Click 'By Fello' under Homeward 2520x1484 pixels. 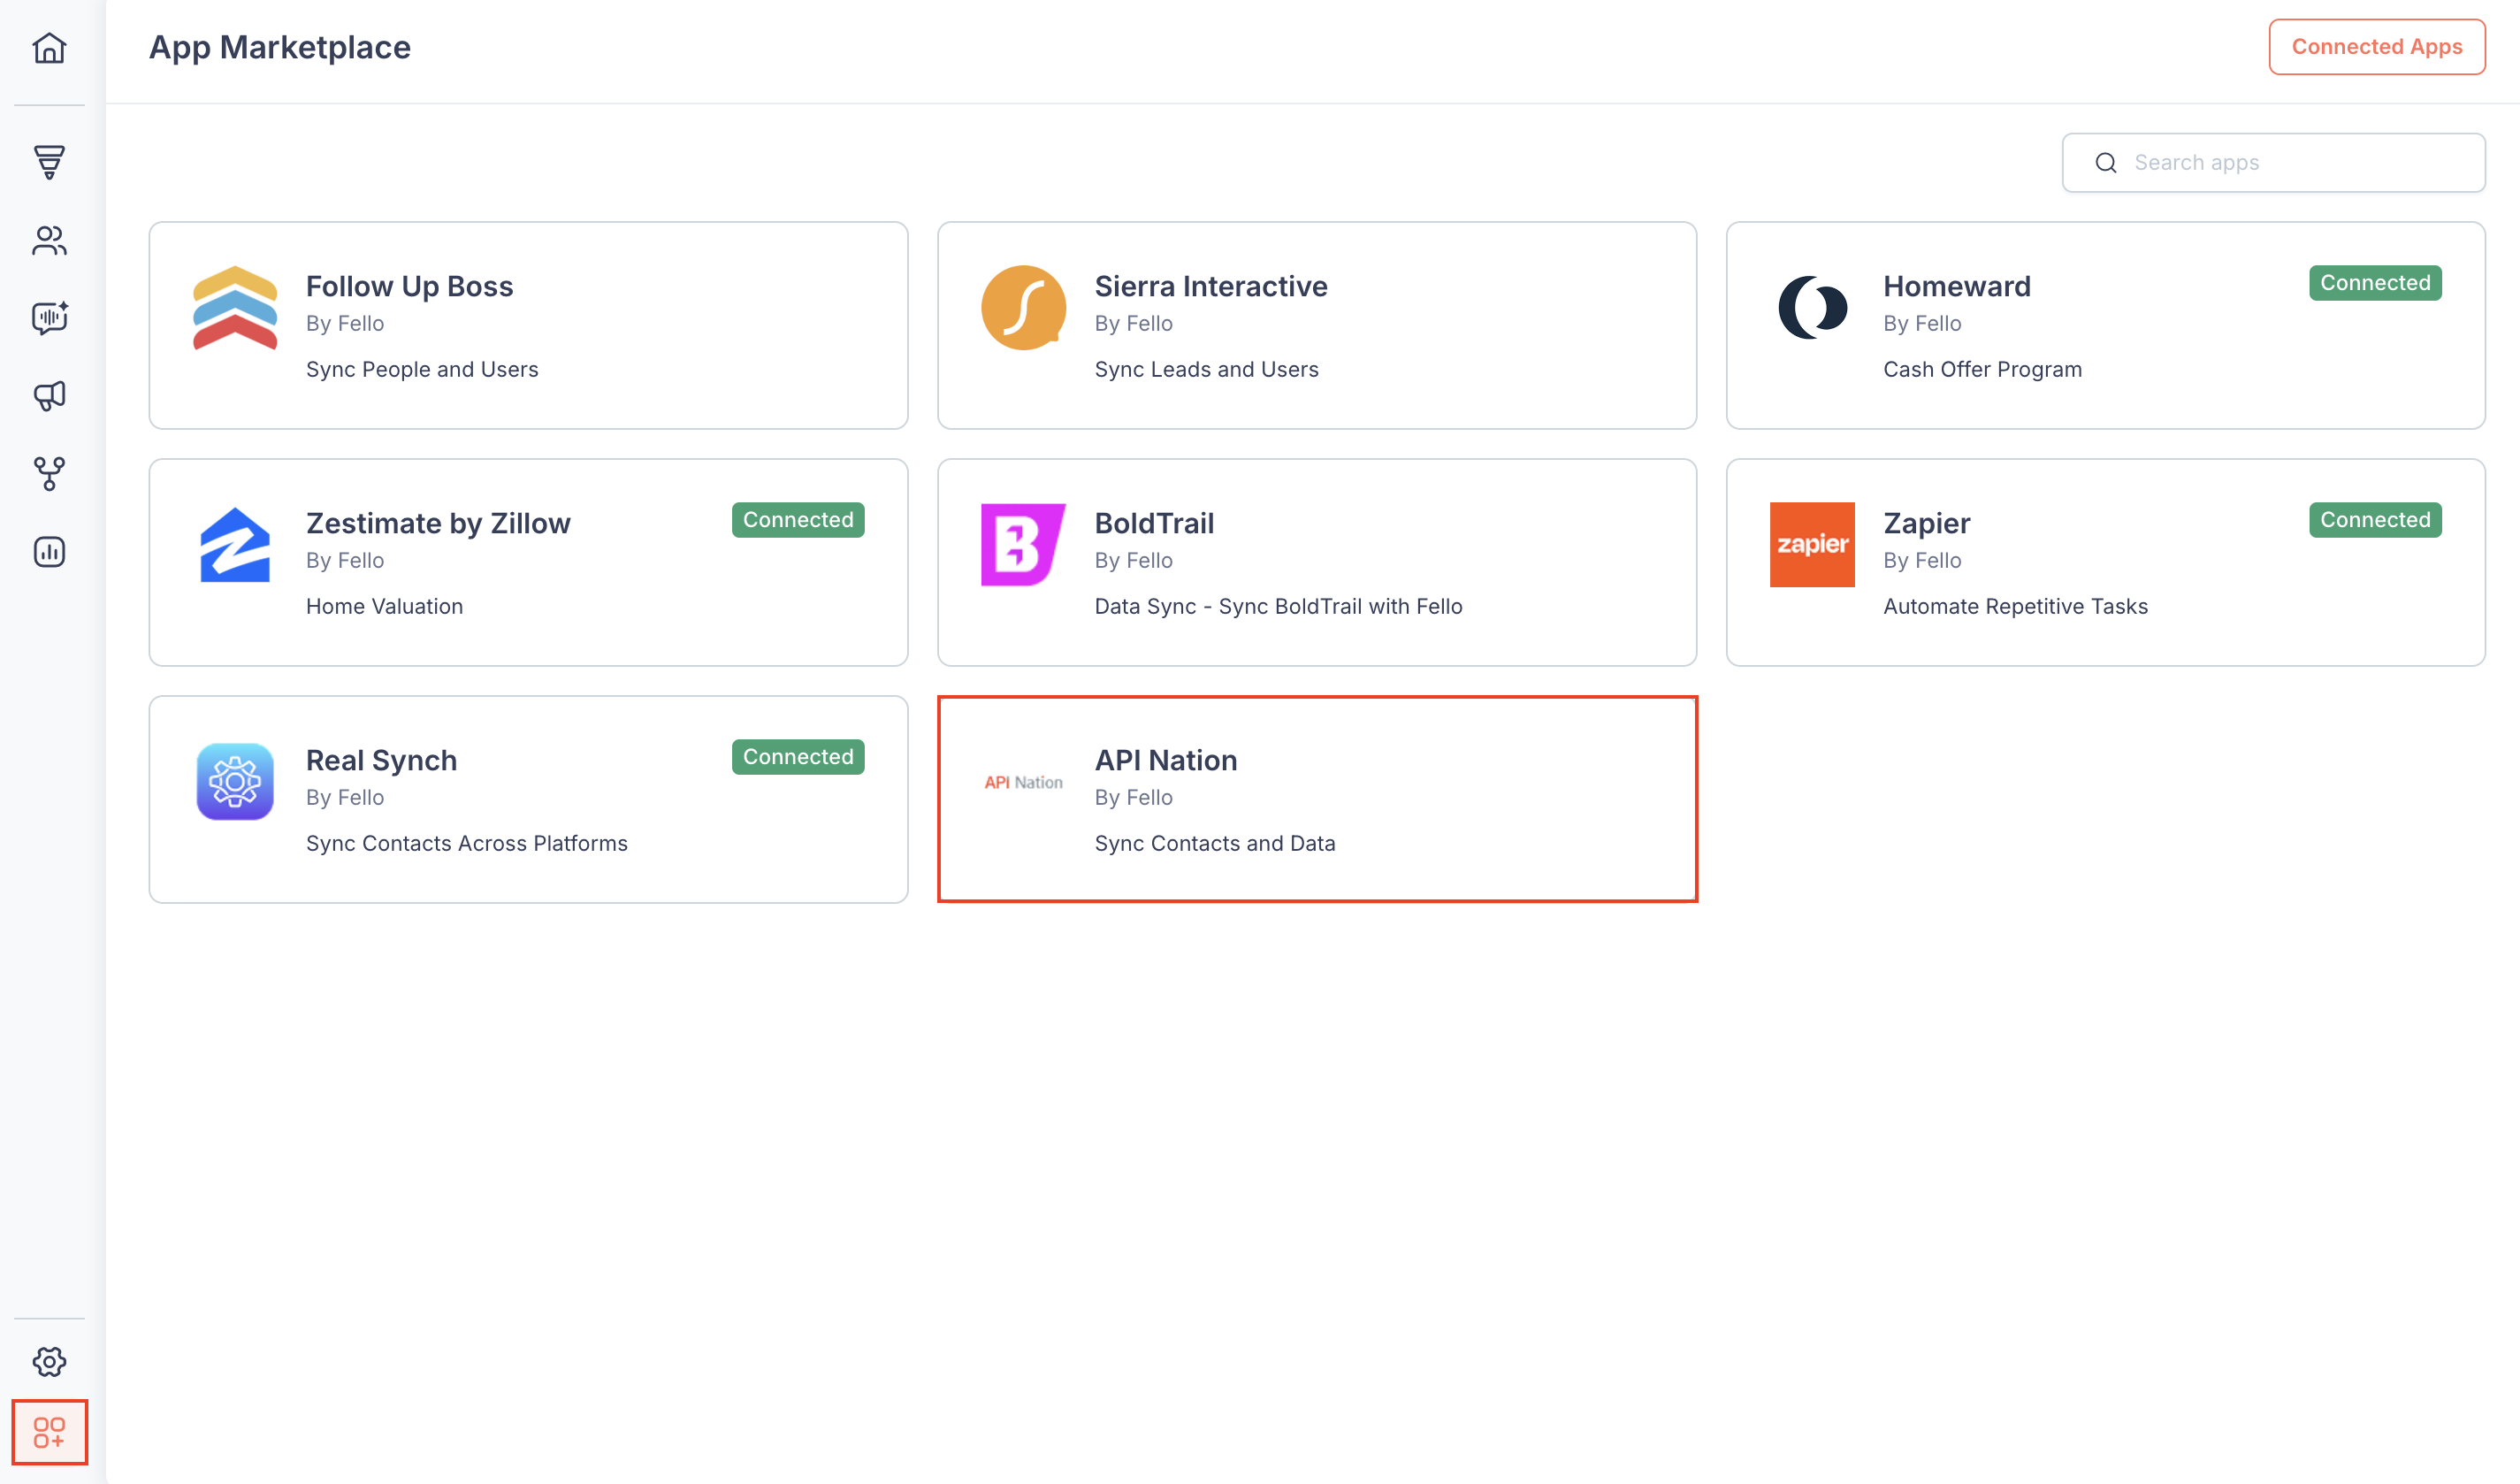click(1922, 323)
